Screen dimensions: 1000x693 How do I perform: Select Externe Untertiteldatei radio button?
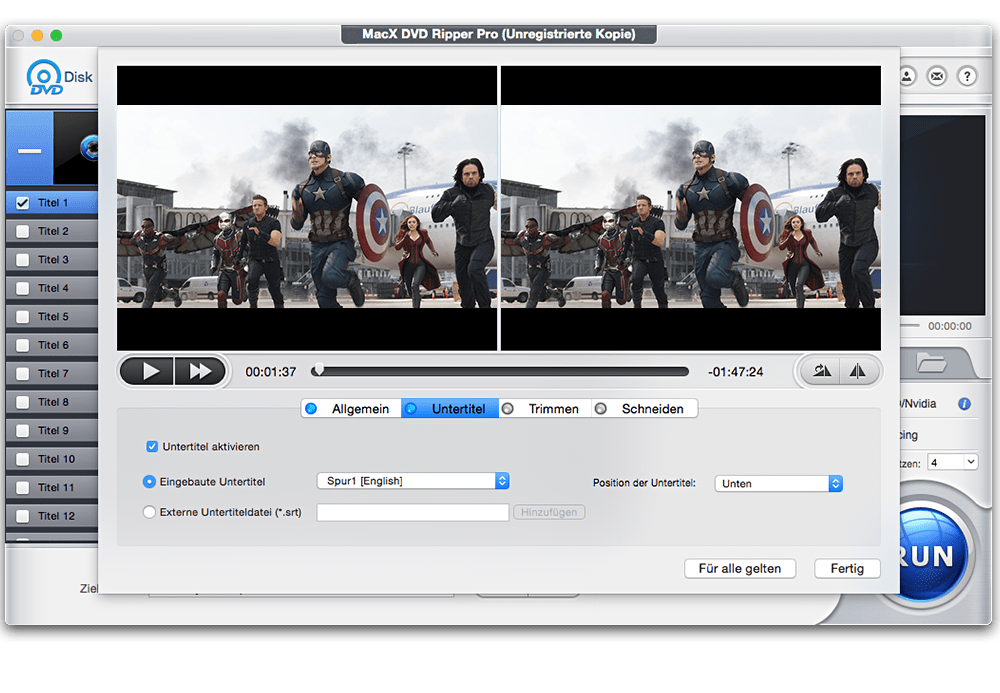(149, 511)
